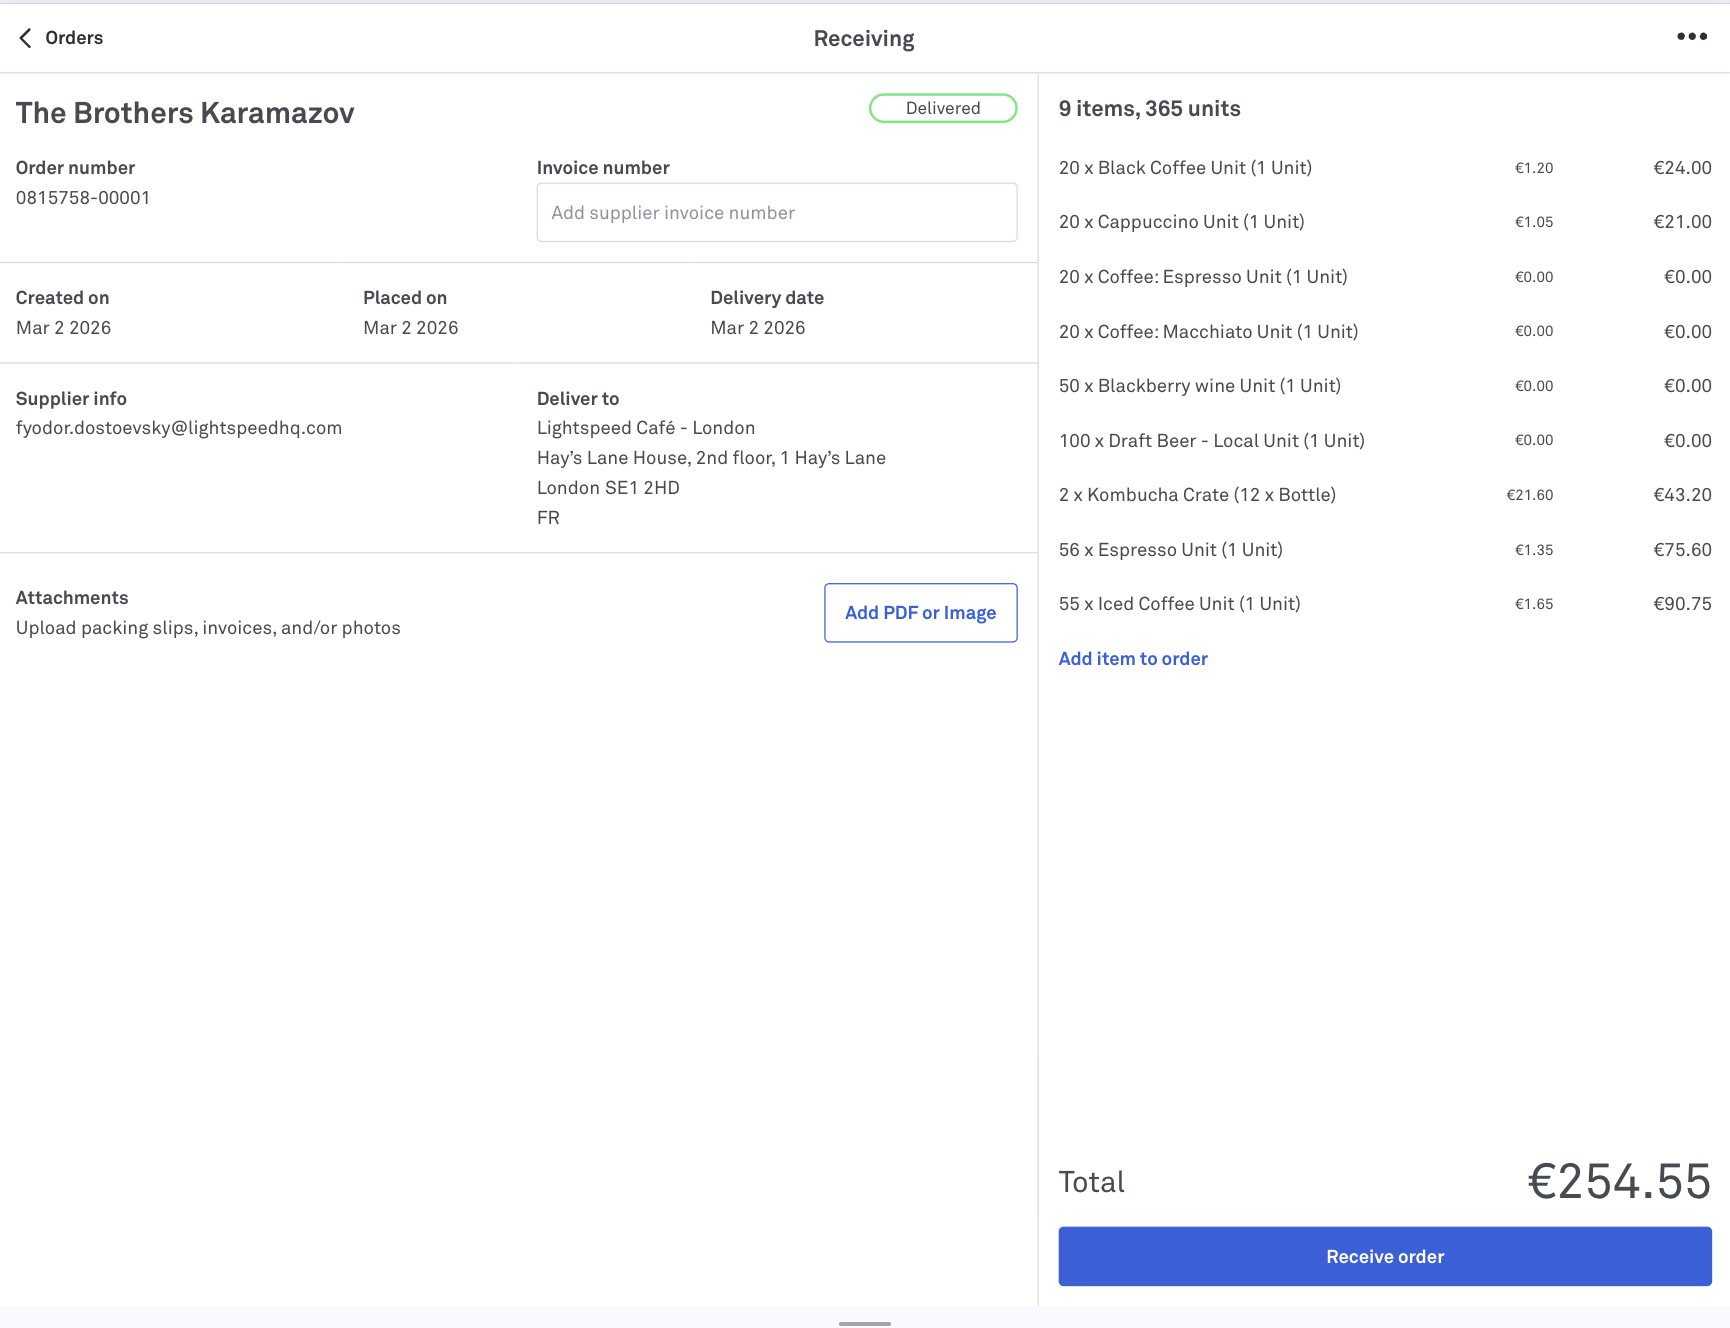Viewport: 1730px width, 1328px height.
Task: Click the order number 0815758-00001
Action: [x=83, y=198]
